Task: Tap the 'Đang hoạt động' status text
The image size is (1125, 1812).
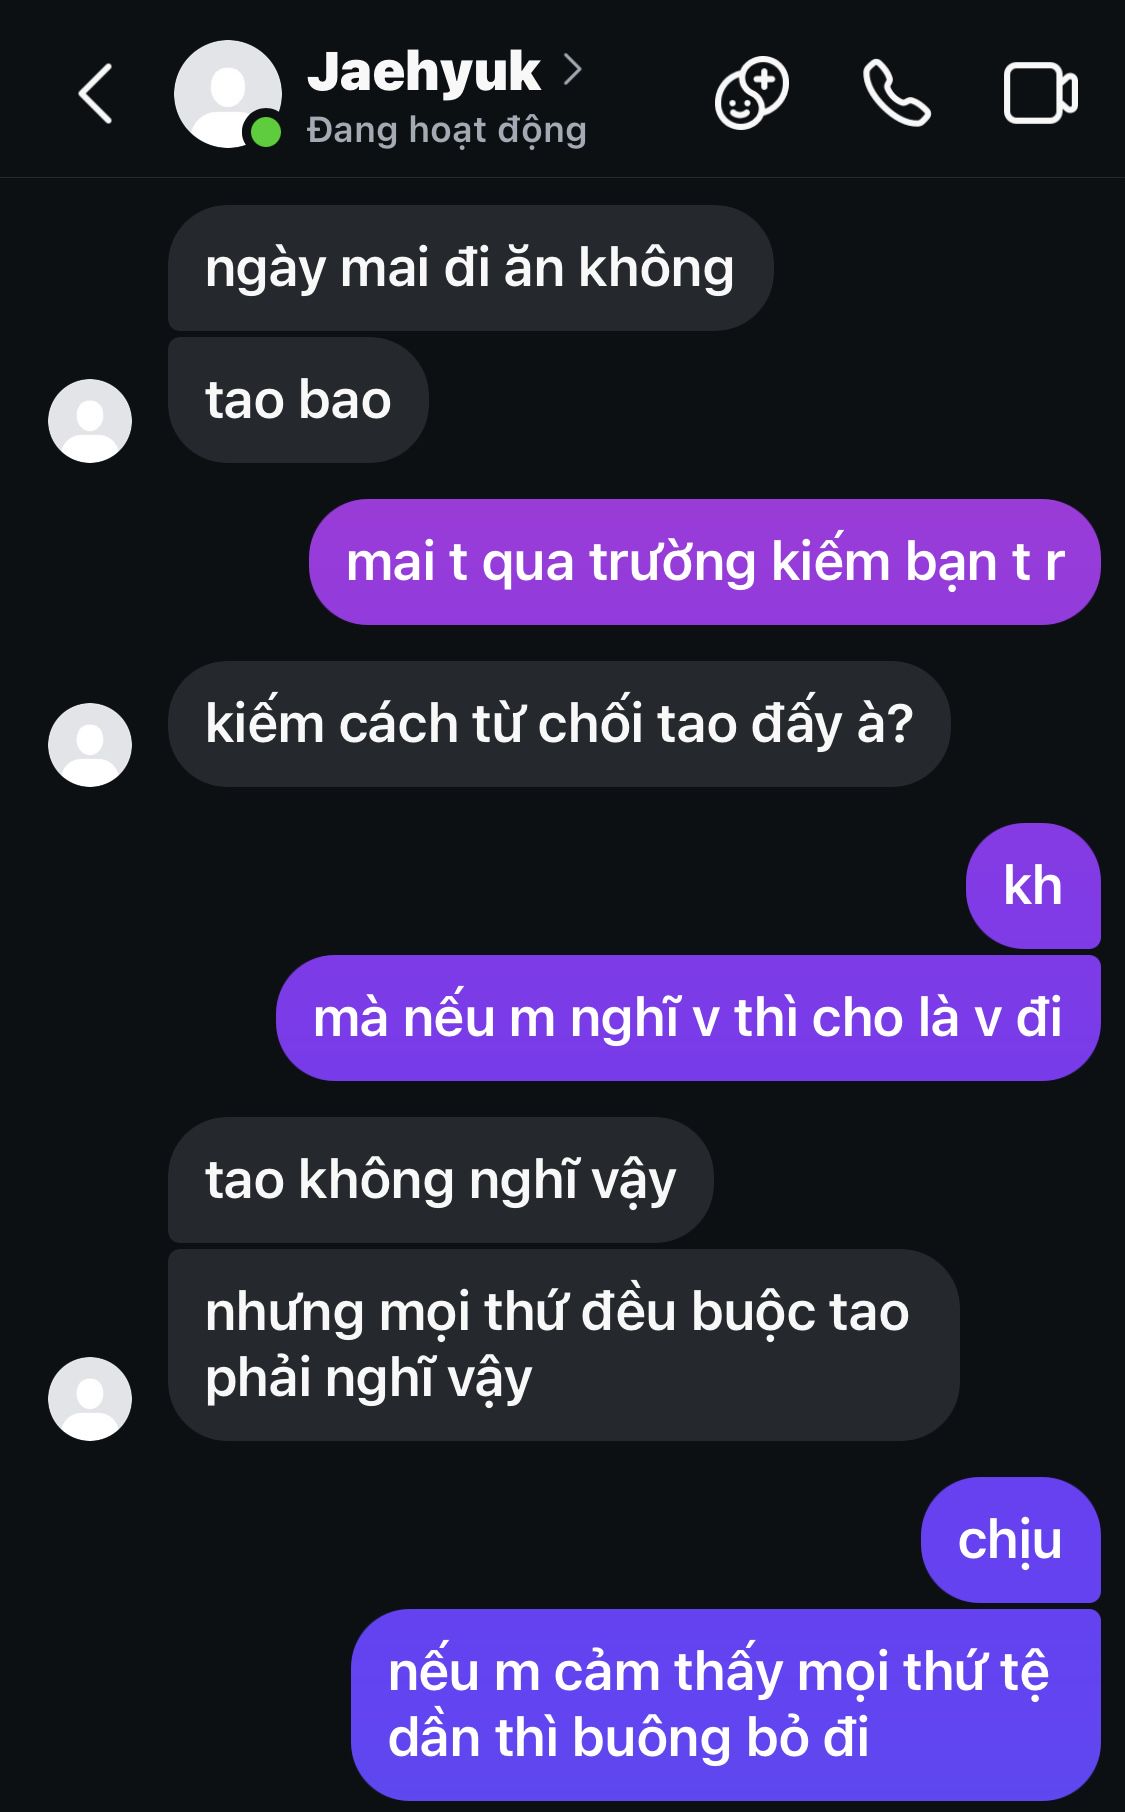Action: [x=446, y=130]
